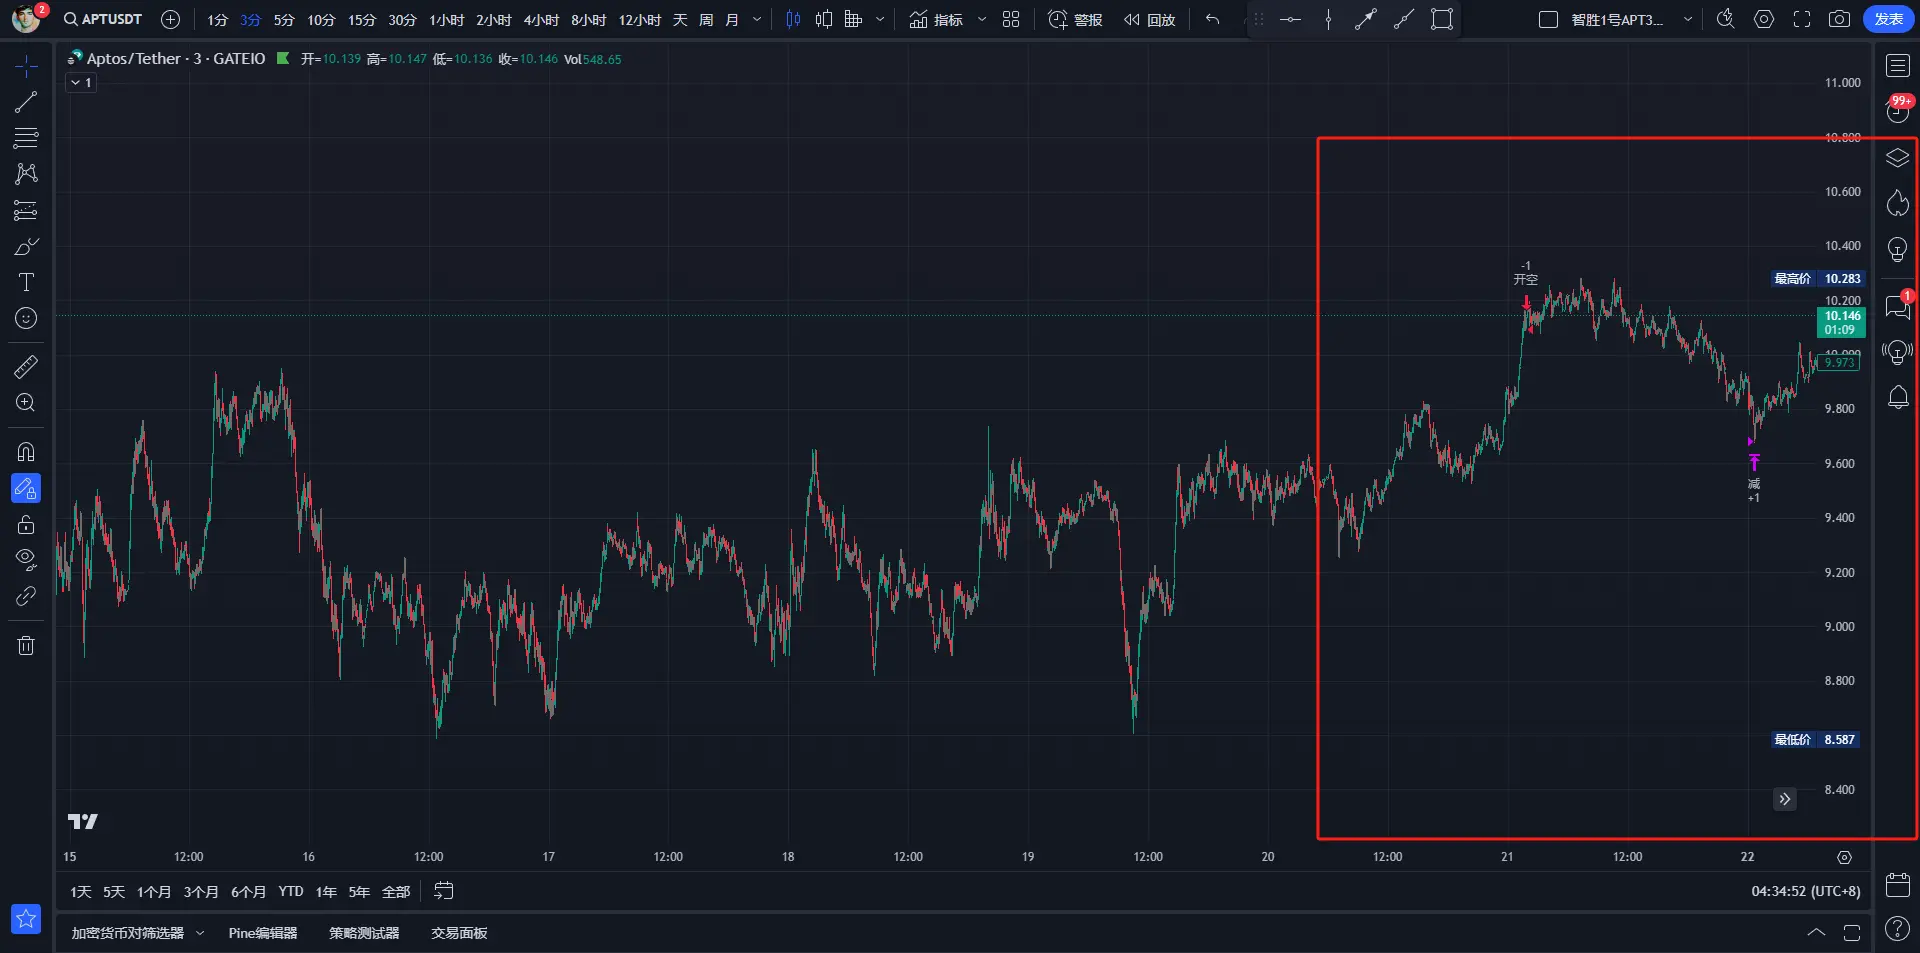Viewport: 1920px width, 953px height.
Task: Maximize the bottom panel
Action: point(1852,933)
